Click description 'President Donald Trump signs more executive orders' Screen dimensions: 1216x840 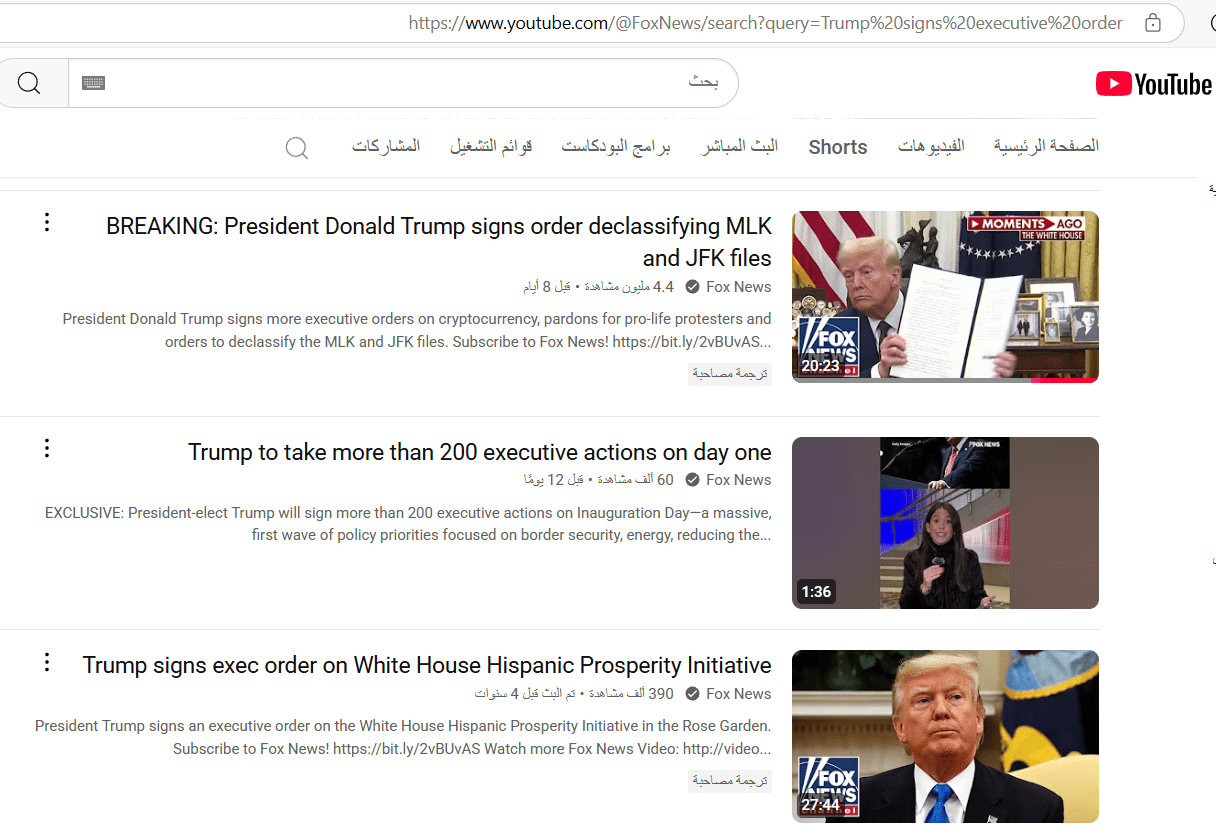click(x=417, y=330)
